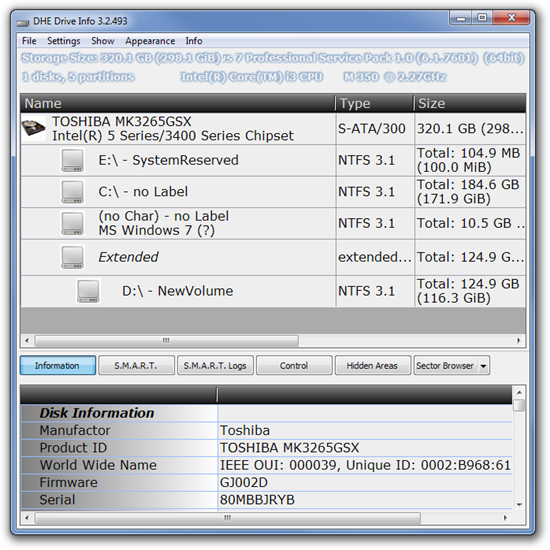This screenshot has height=550, width=550.
Task: Click the DHE Drive Info title bar icon
Action: [x=23, y=22]
